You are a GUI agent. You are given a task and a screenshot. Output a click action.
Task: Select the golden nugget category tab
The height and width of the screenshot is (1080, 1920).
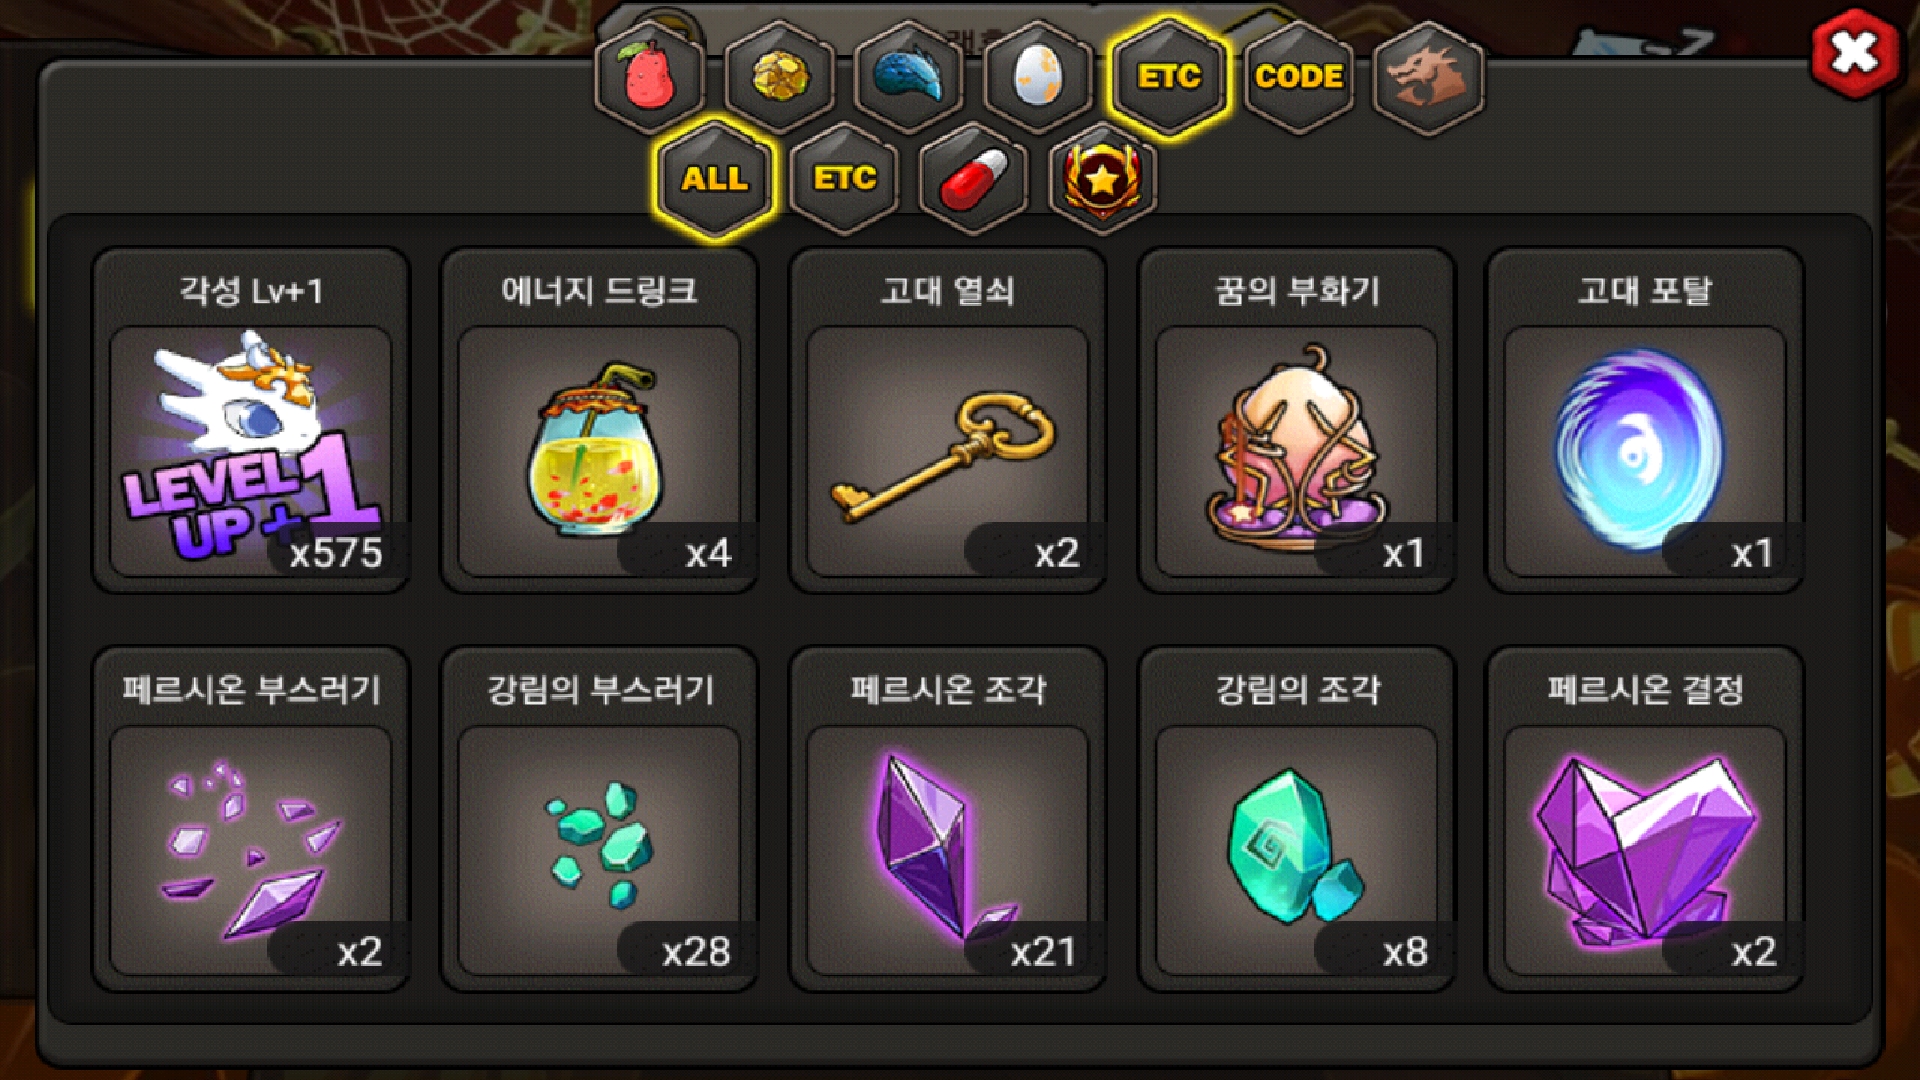780,77
